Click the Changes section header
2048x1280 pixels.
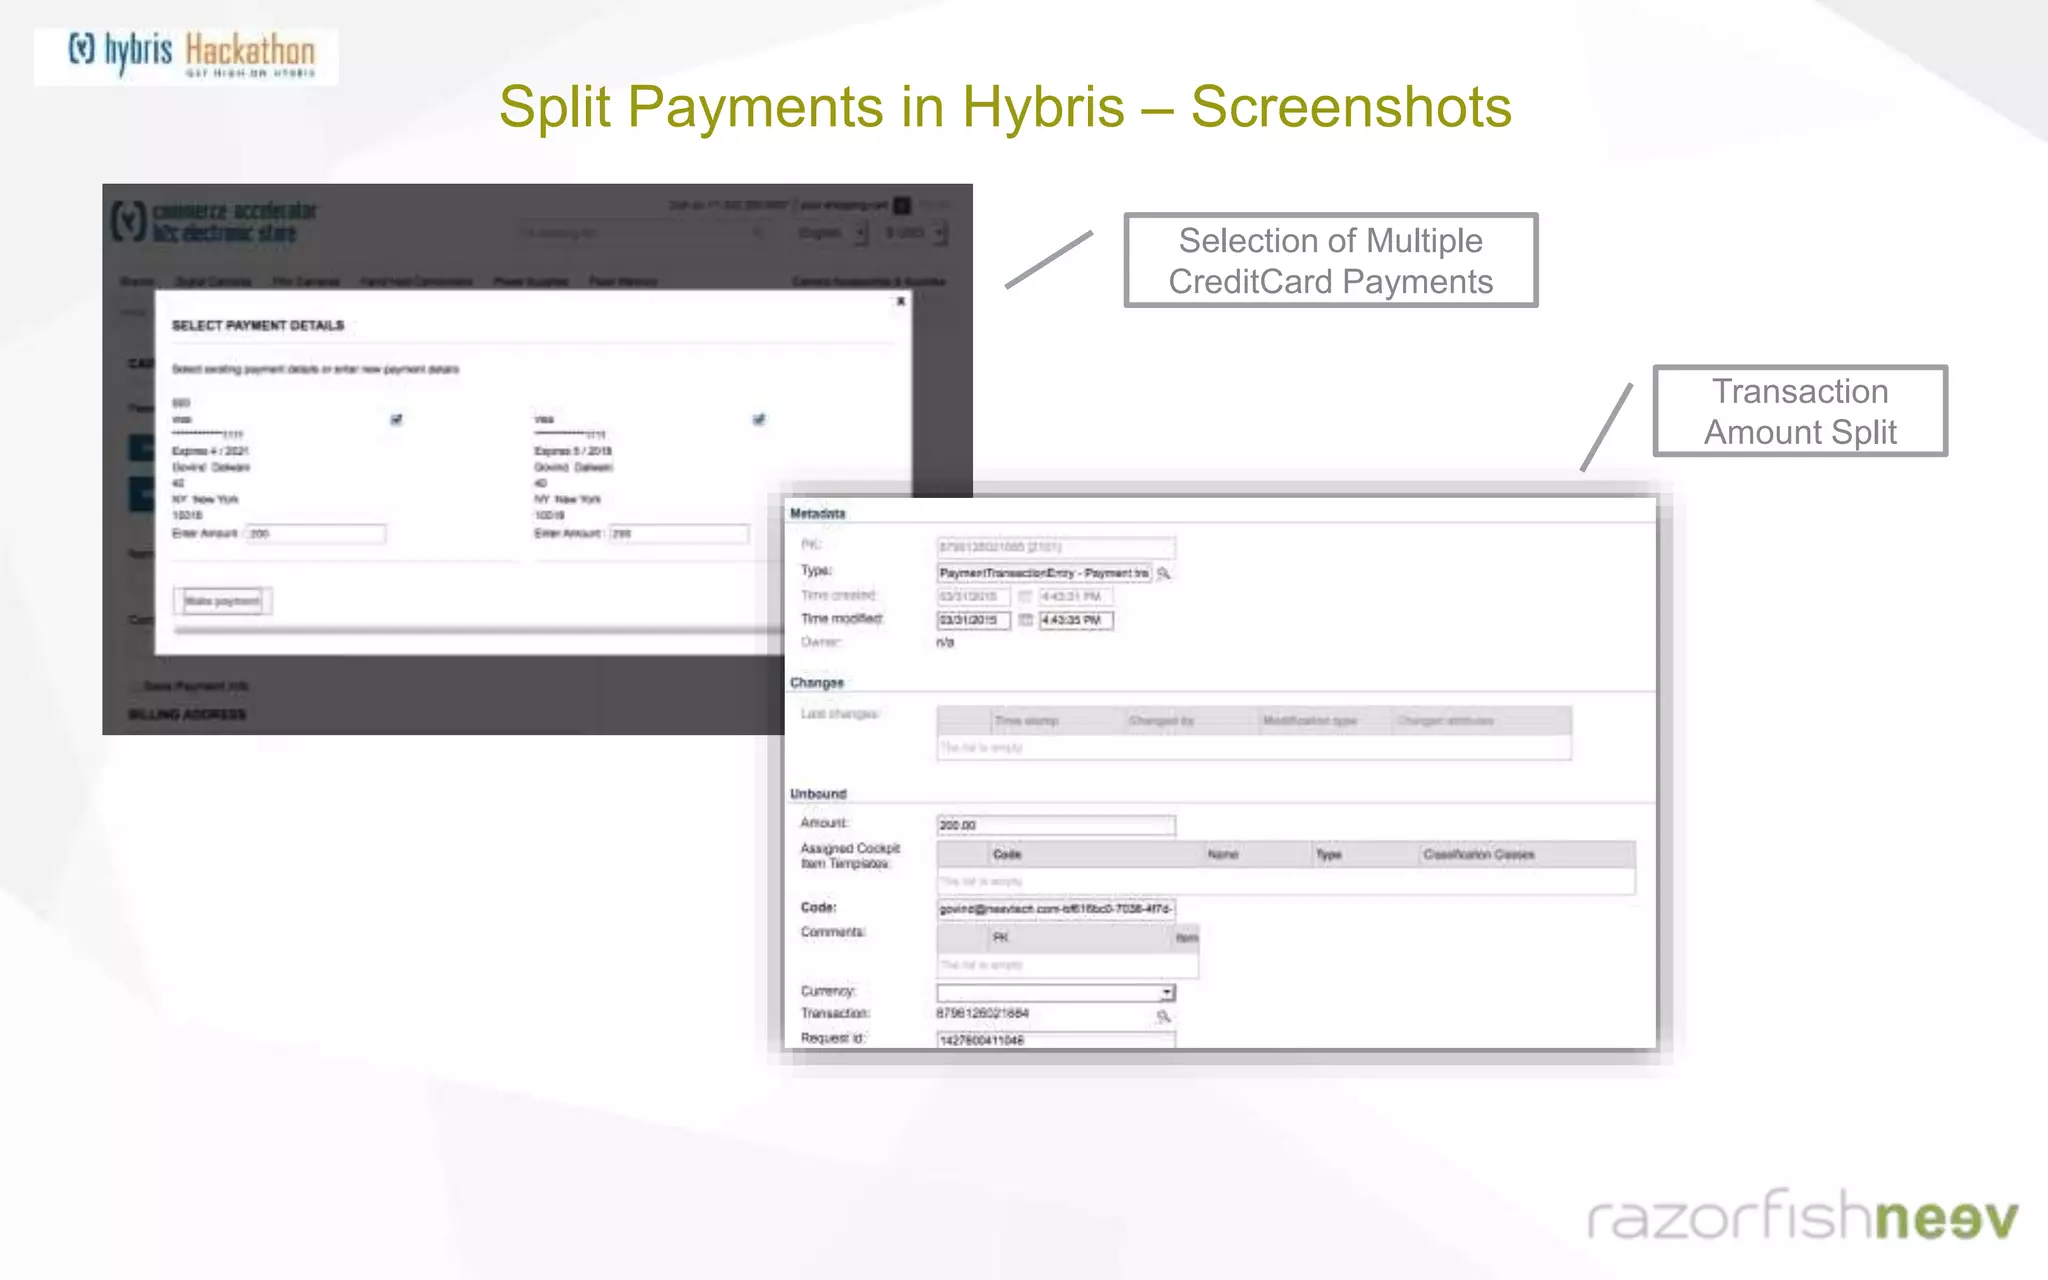(817, 683)
